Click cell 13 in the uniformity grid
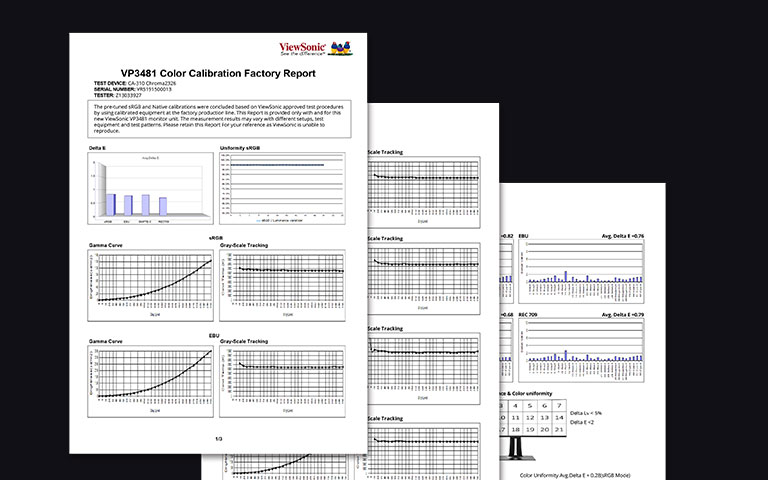 click(545, 418)
